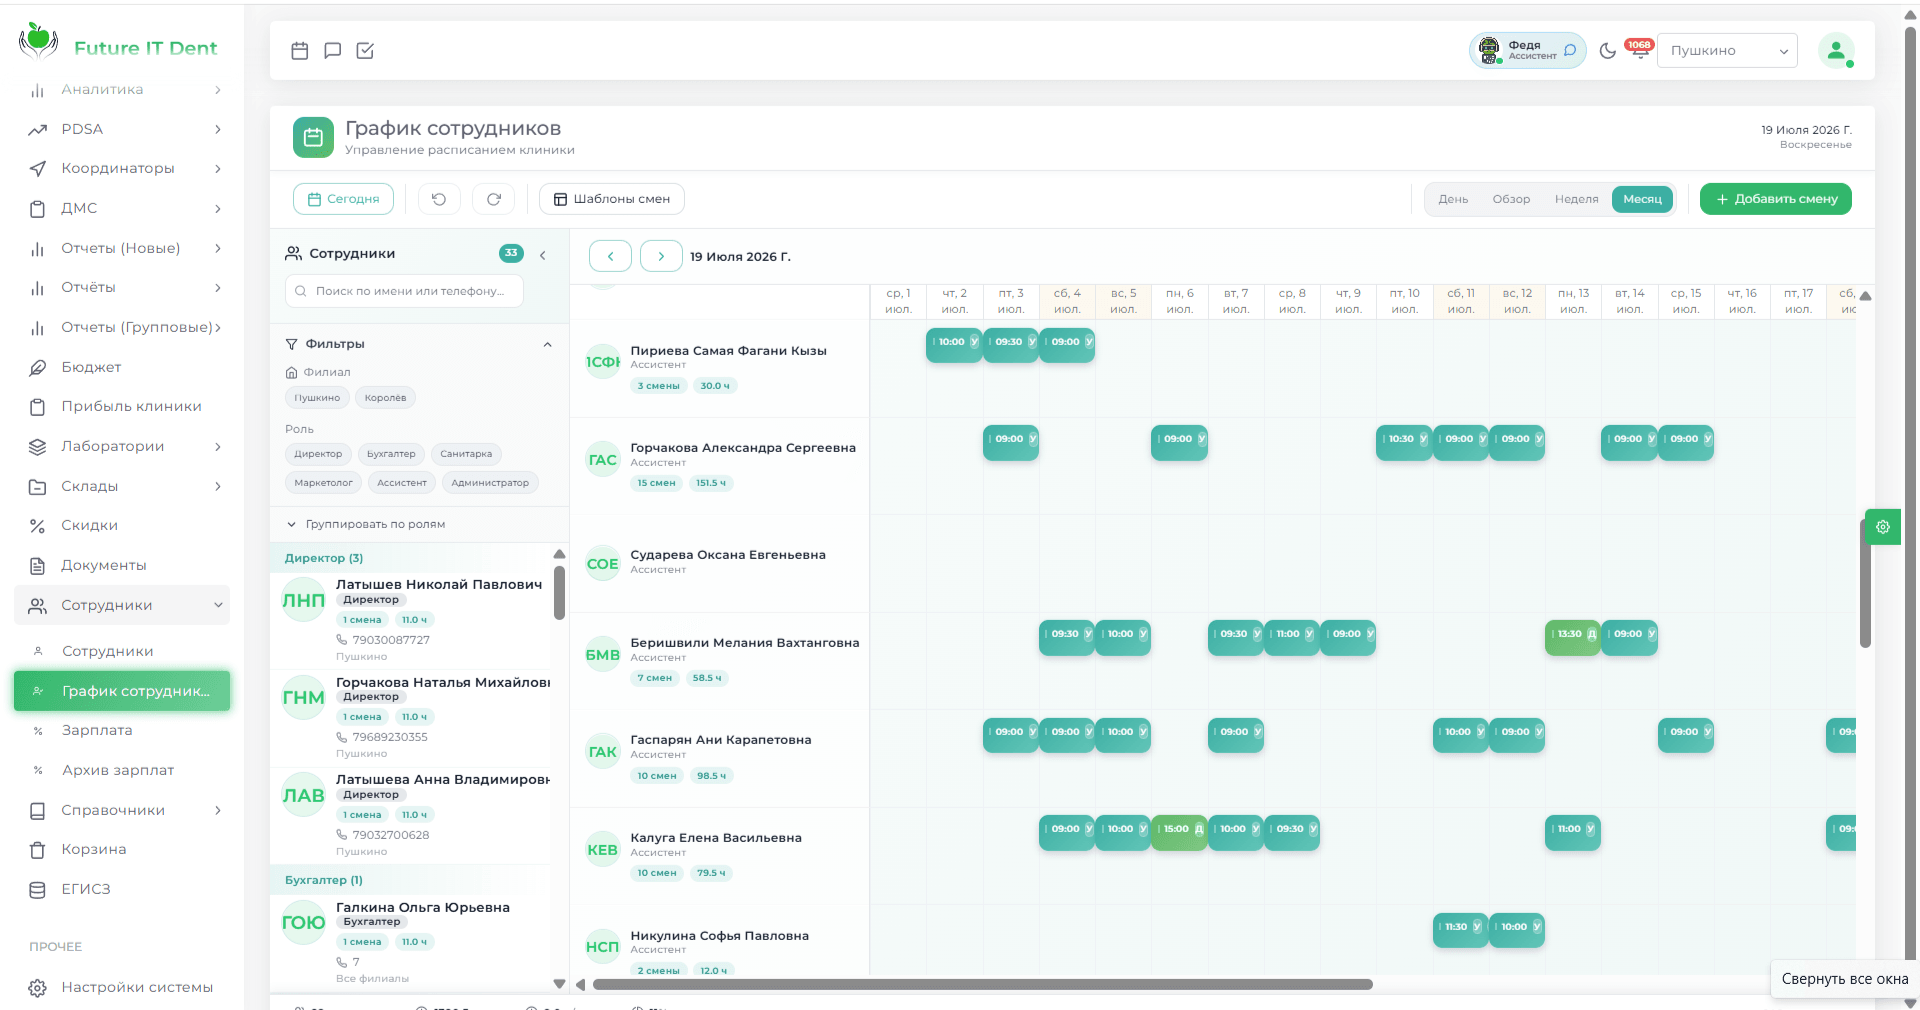Screen dimensions: 1920x1010
Task: Expand Координаторы sidebar menu
Action: coord(122,169)
